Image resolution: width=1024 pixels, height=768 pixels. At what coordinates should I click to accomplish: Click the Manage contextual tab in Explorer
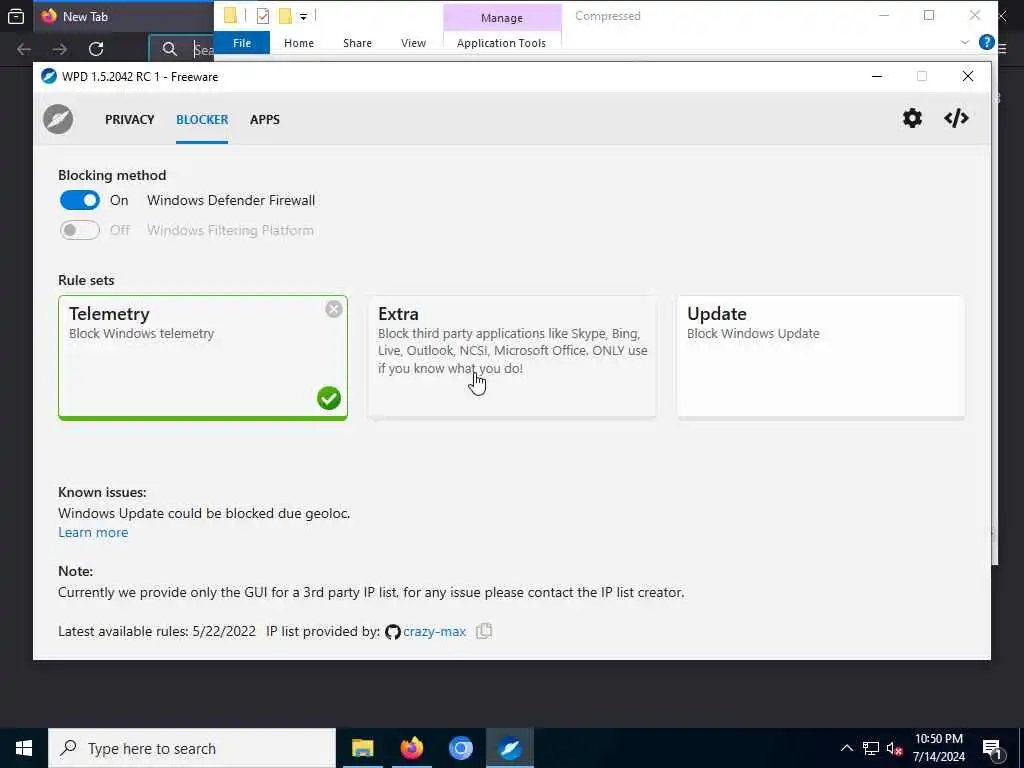[502, 18]
